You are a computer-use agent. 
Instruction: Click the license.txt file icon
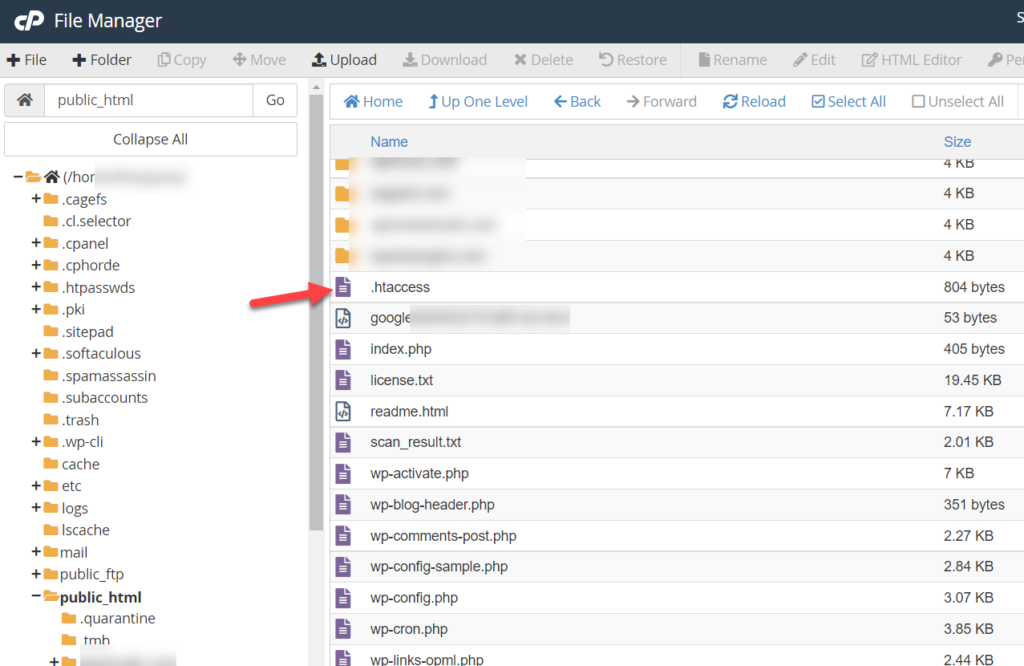[343, 380]
